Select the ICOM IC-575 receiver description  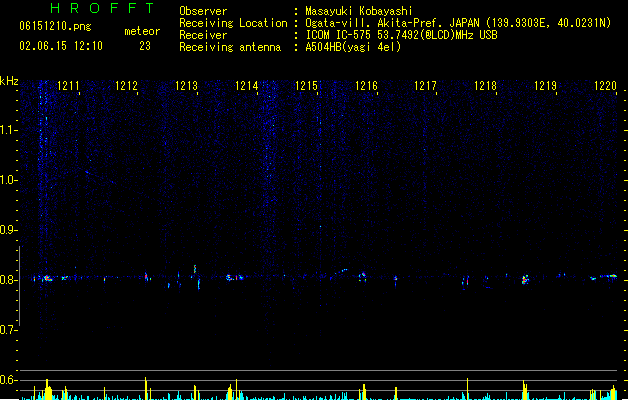(x=402, y=35)
